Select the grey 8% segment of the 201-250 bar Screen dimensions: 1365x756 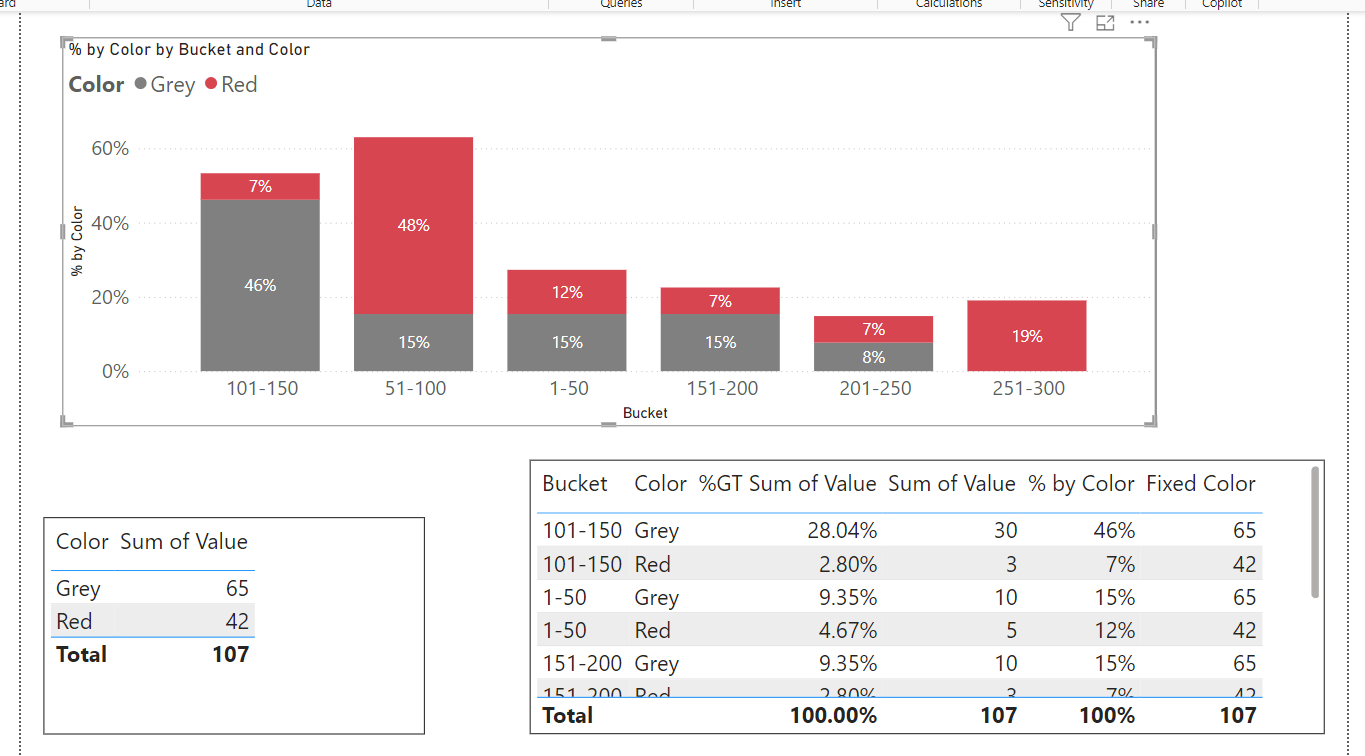click(x=874, y=357)
